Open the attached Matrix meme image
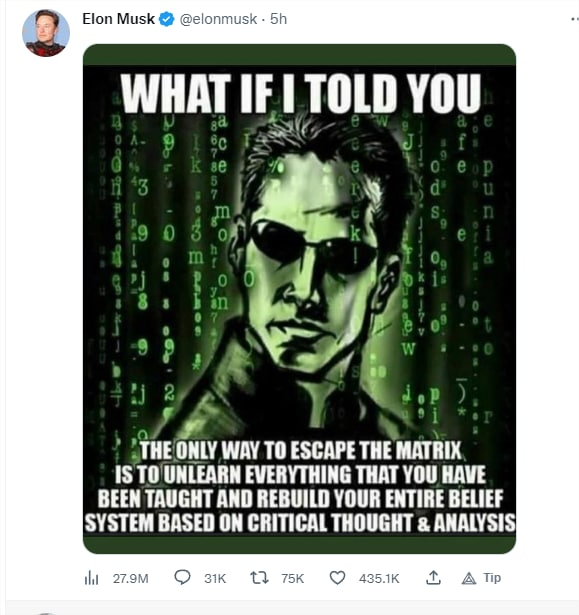This screenshot has width=579, height=615. click(299, 299)
